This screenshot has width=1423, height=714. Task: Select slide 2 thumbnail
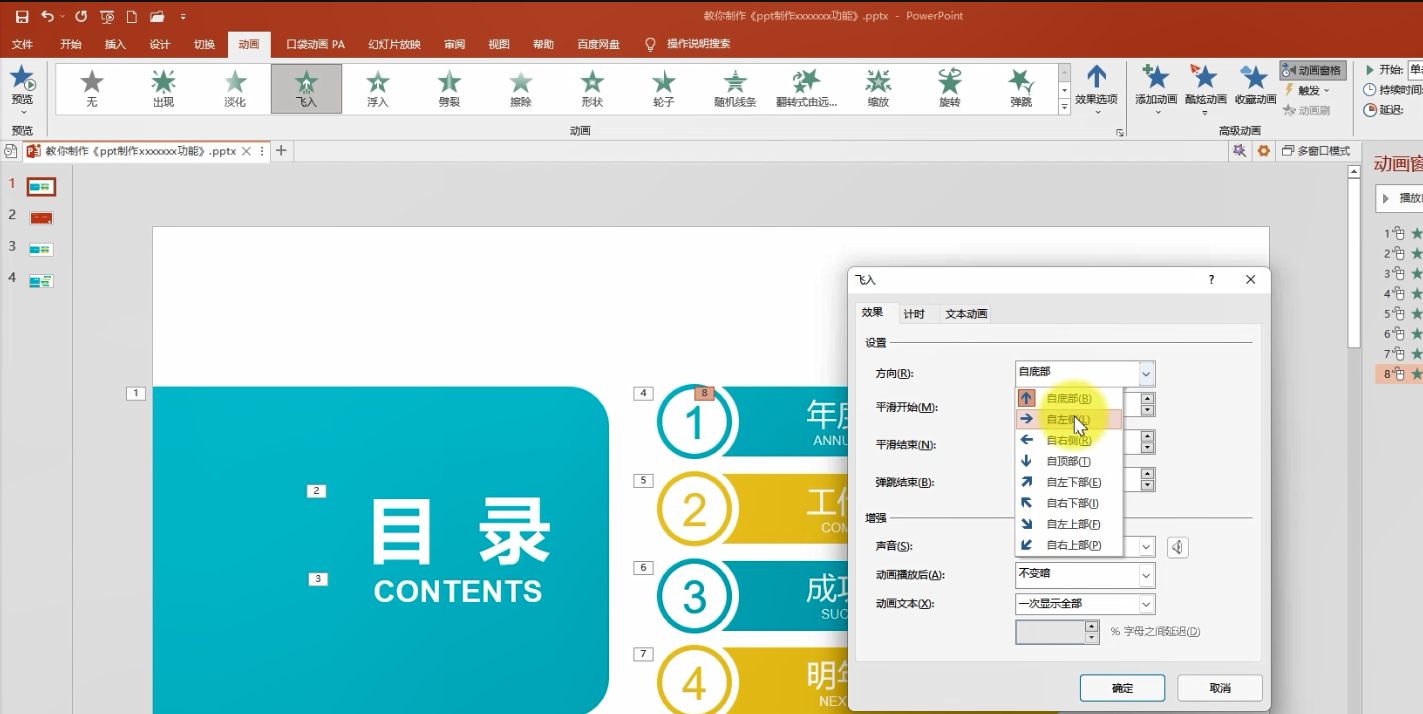[x=41, y=218]
